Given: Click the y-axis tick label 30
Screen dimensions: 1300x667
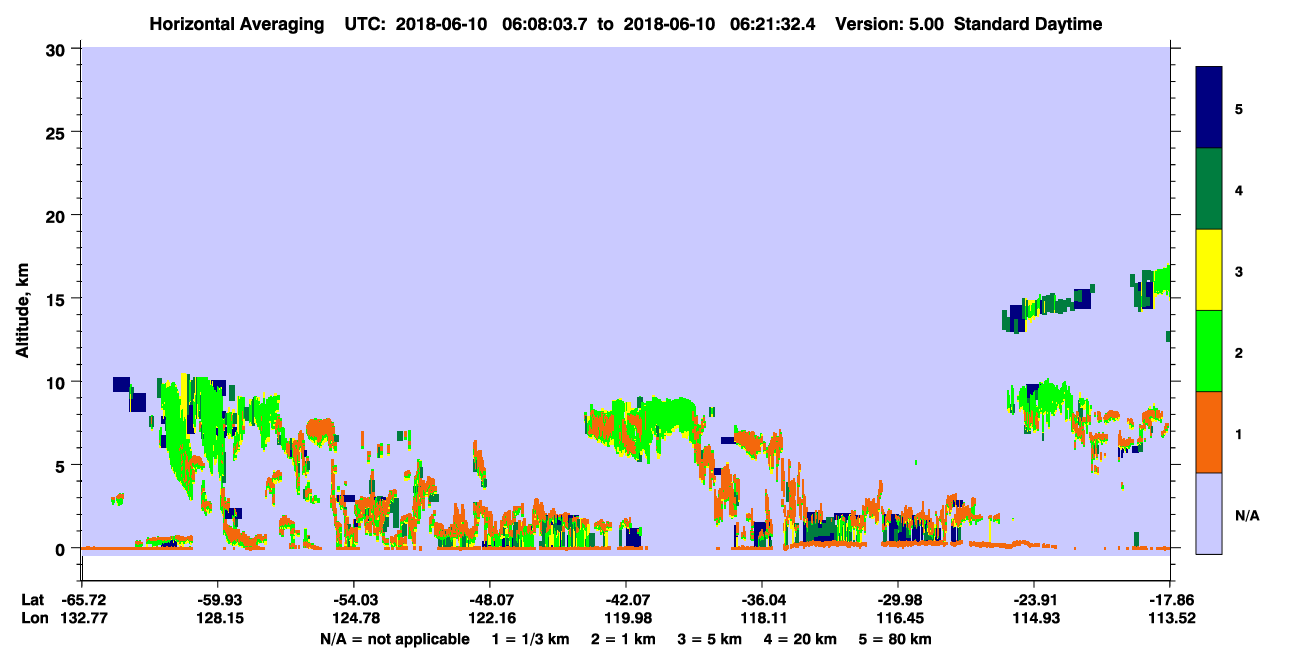Looking at the screenshot, I should click(57, 48).
